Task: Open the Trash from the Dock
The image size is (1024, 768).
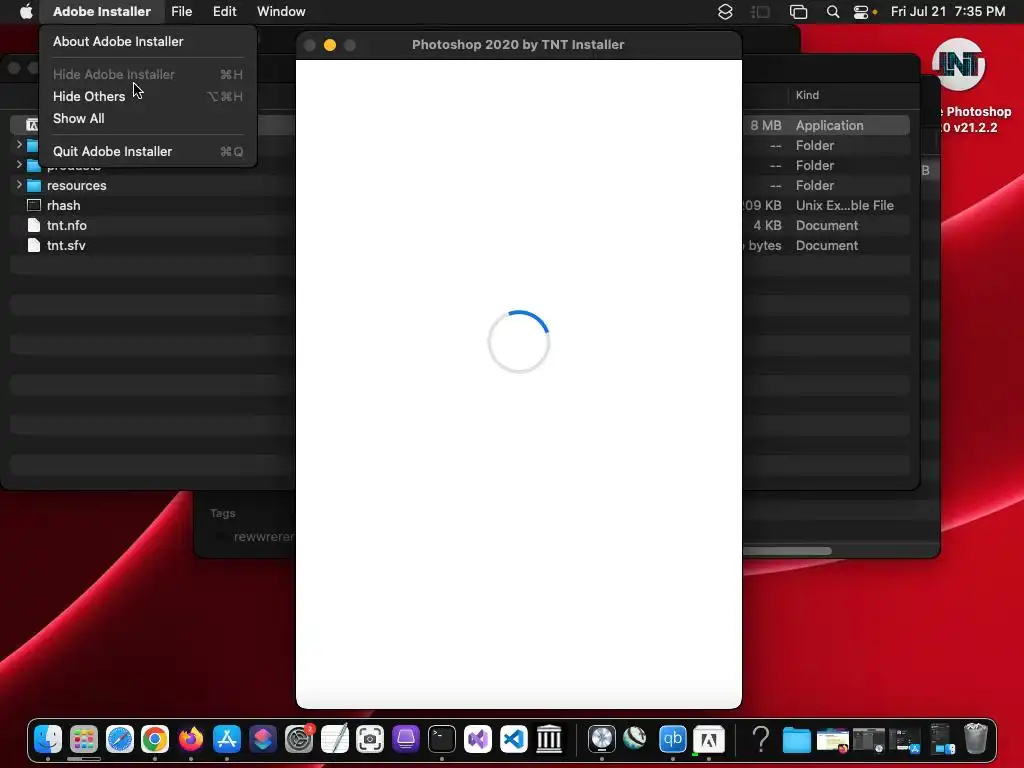Action: tap(976, 739)
